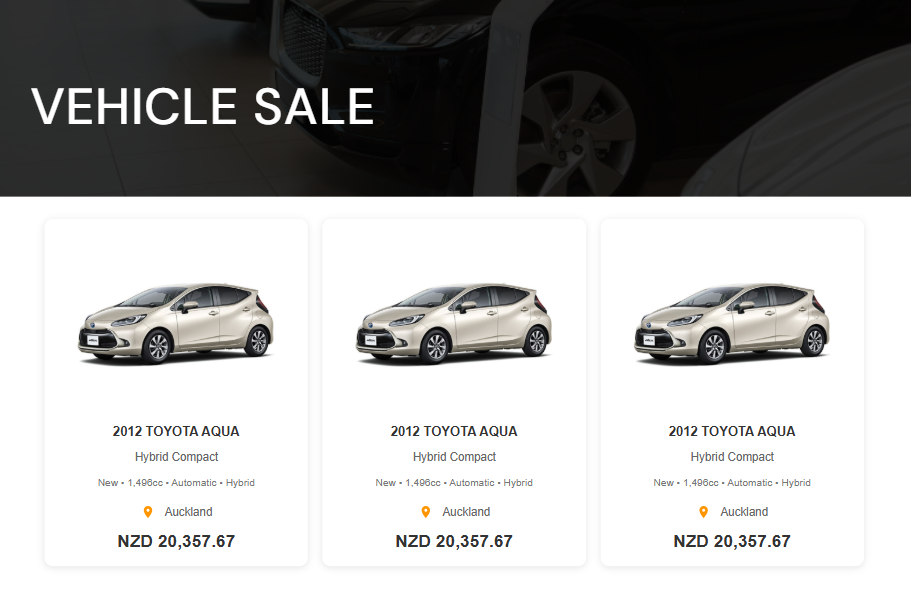911x596 pixels.
Task: Select the VEHICLE SALE page heading
Action: [203, 107]
